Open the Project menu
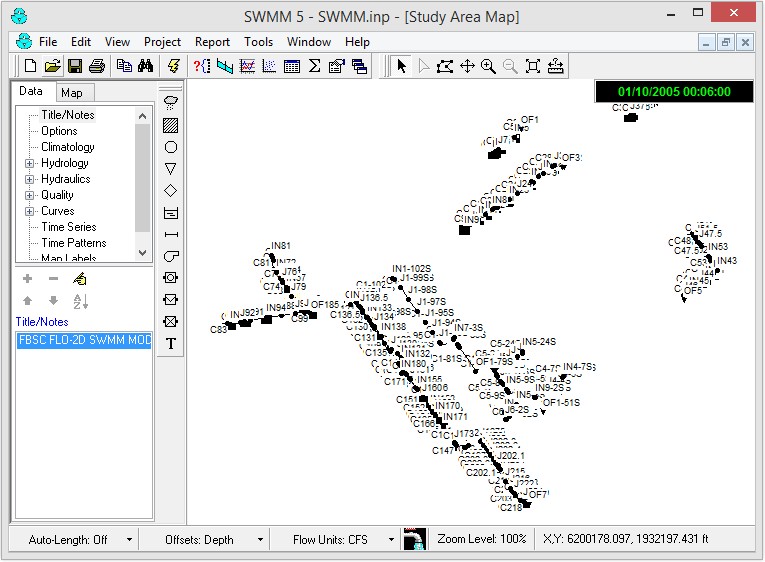This screenshot has width=765, height=562. click(162, 42)
